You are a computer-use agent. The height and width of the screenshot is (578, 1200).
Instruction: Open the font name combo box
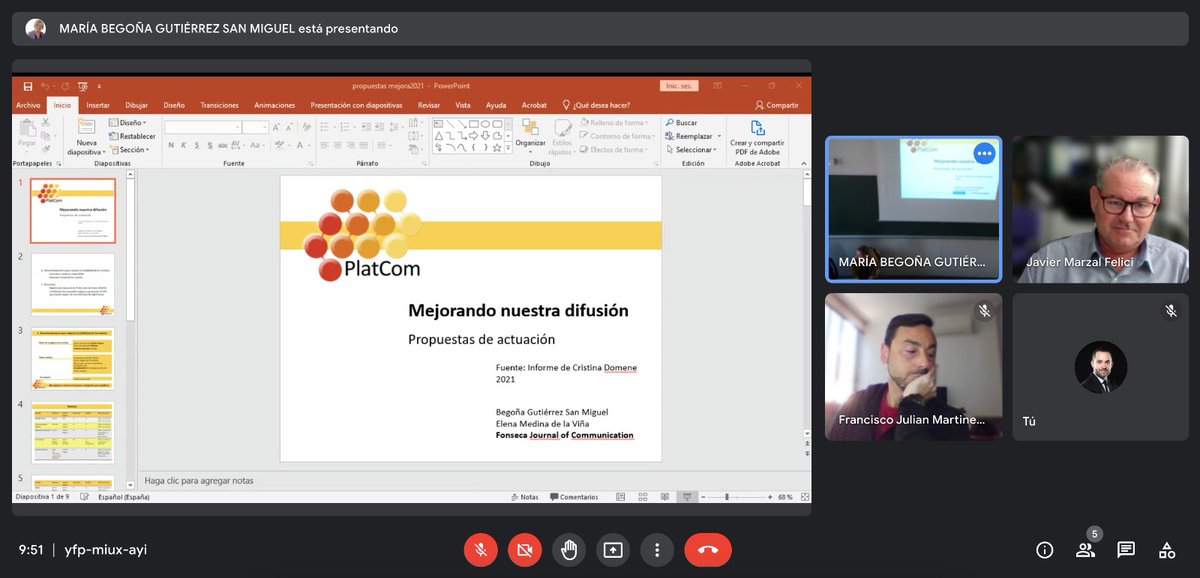[203, 127]
